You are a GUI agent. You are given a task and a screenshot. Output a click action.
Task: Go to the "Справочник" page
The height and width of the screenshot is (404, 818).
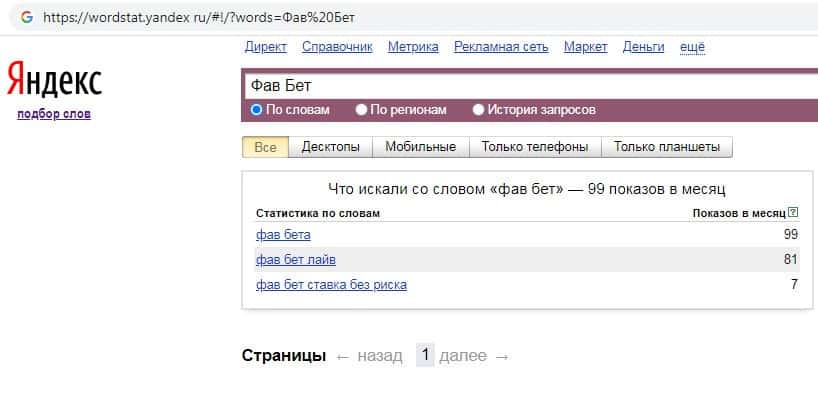pos(337,47)
